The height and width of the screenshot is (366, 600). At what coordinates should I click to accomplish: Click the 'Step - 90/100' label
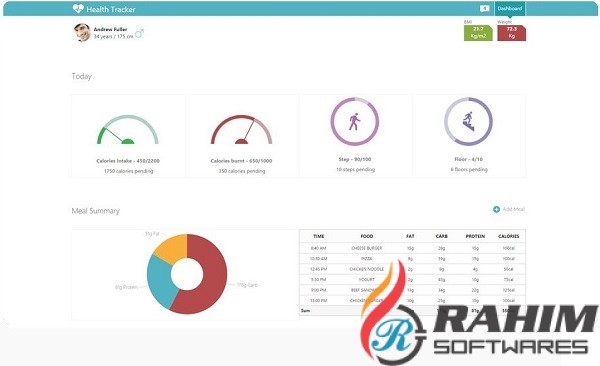point(355,159)
